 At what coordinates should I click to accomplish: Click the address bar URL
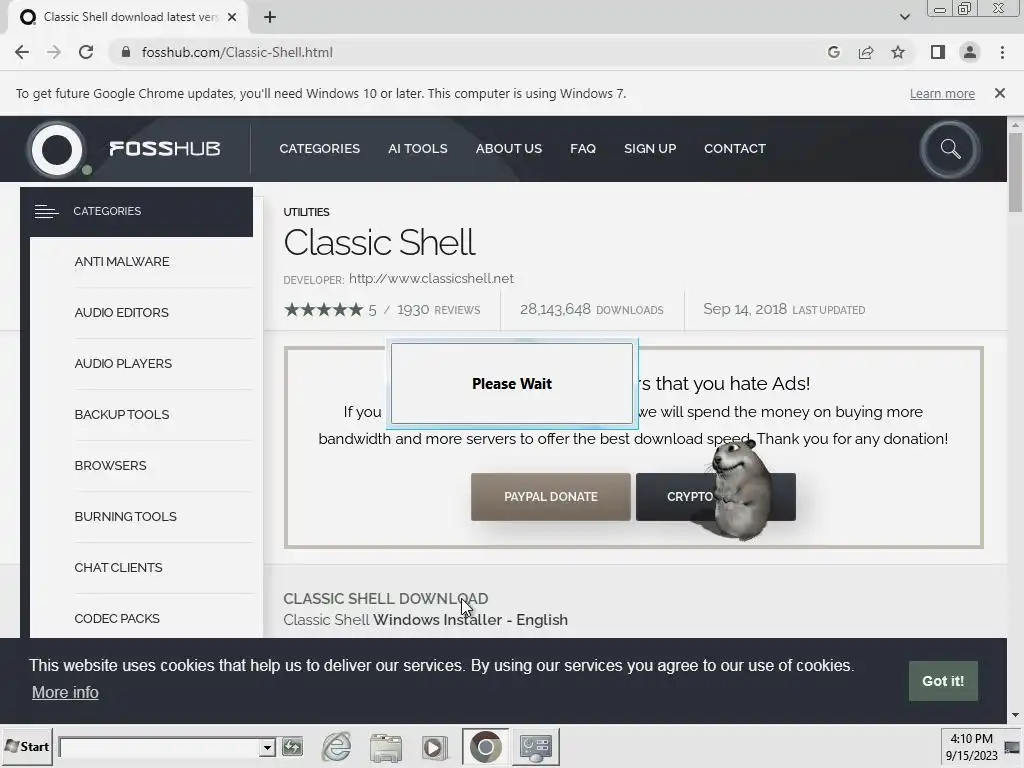click(237, 52)
